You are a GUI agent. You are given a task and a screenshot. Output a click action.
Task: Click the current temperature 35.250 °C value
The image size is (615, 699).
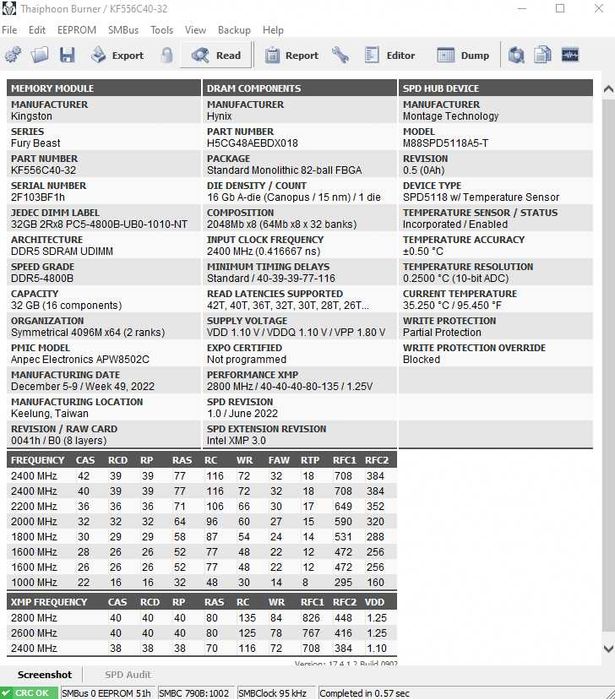point(452,305)
